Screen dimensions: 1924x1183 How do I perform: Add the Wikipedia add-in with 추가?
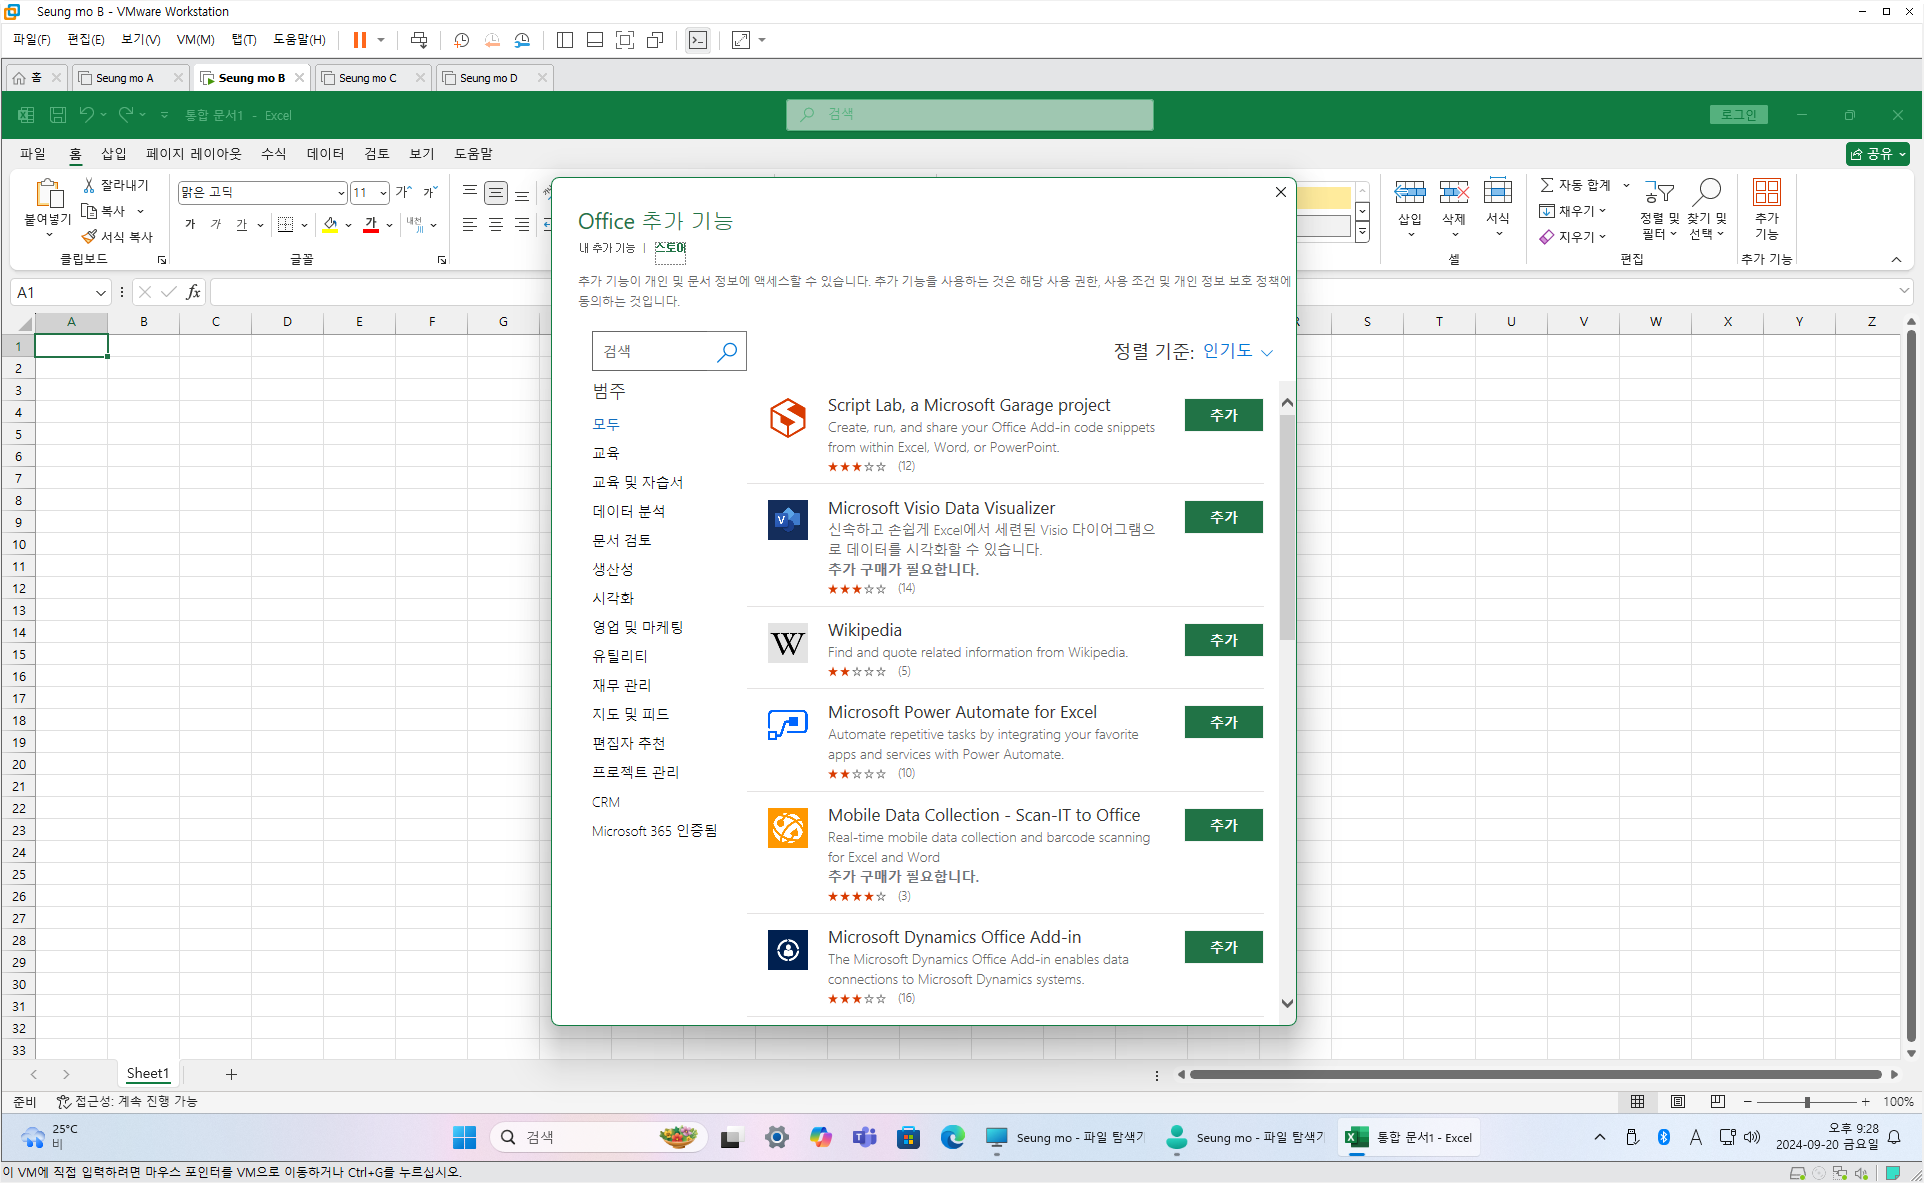(1223, 640)
